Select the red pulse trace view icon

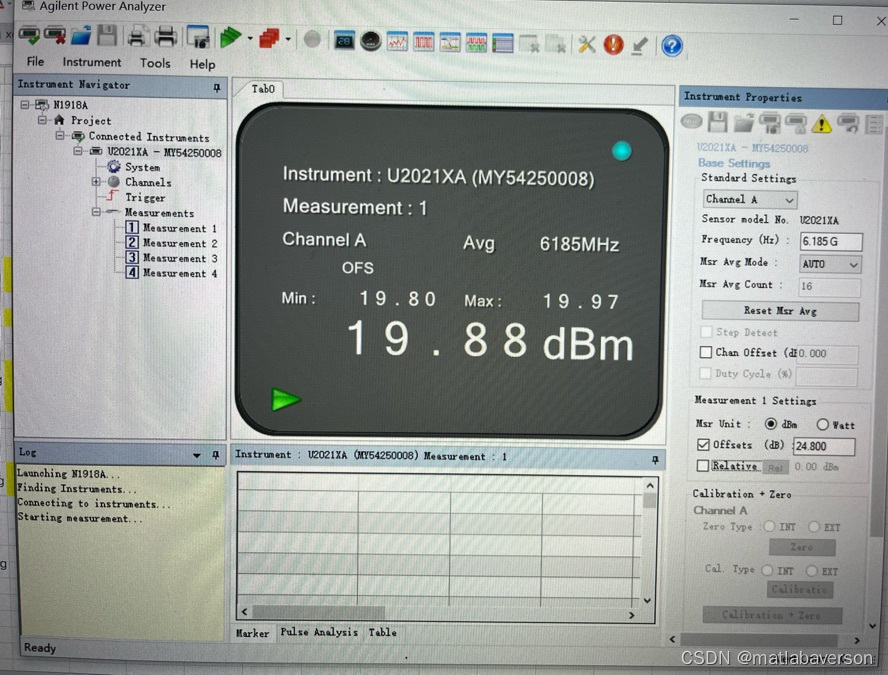(x=424, y=42)
